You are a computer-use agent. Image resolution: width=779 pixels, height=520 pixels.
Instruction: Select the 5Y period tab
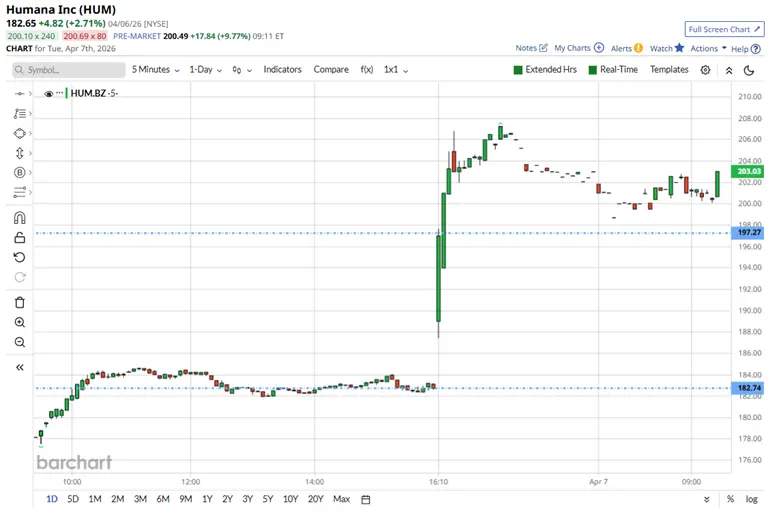(x=268, y=499)
